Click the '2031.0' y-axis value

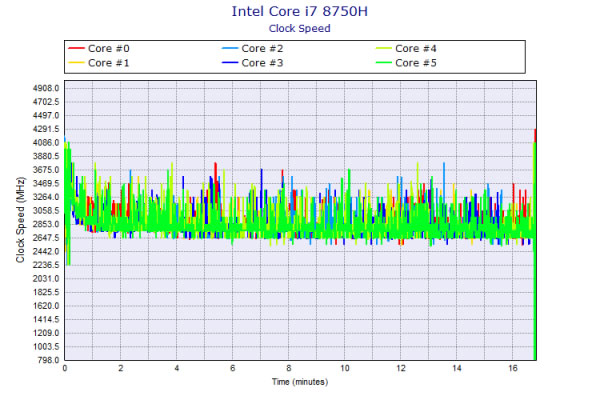point(46,279)
